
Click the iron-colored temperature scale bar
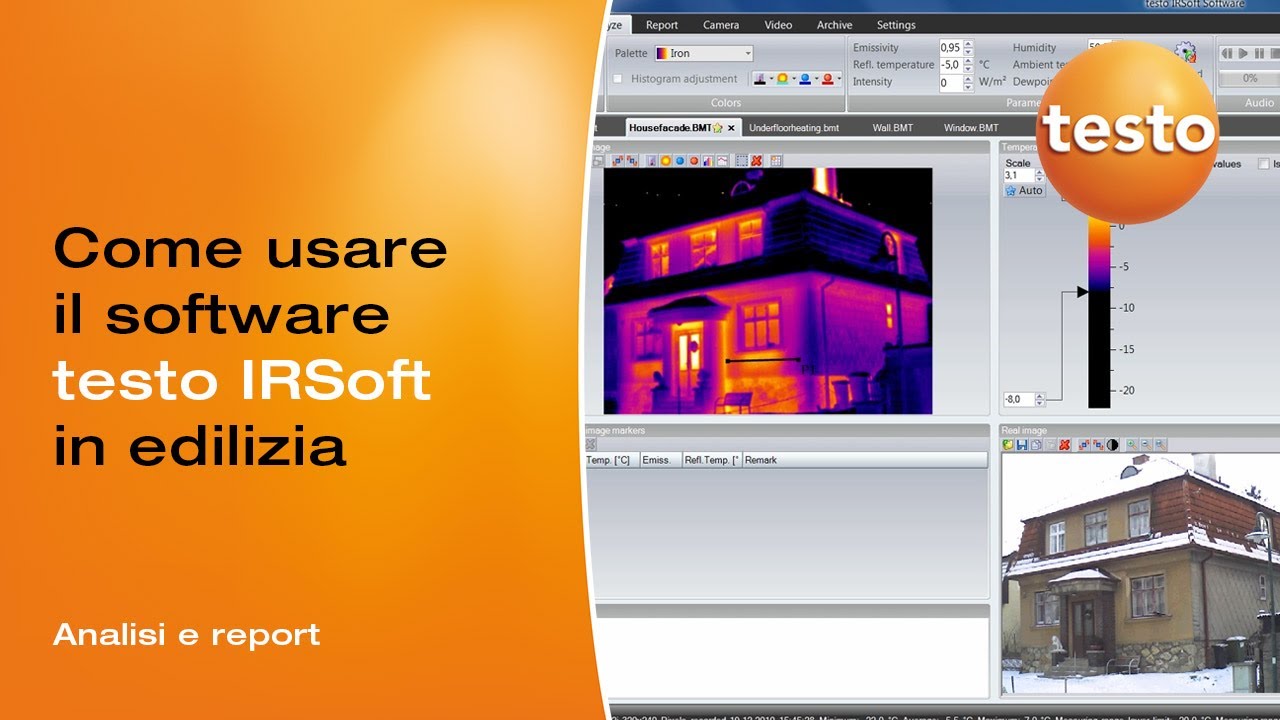(x=1099, y=312)
